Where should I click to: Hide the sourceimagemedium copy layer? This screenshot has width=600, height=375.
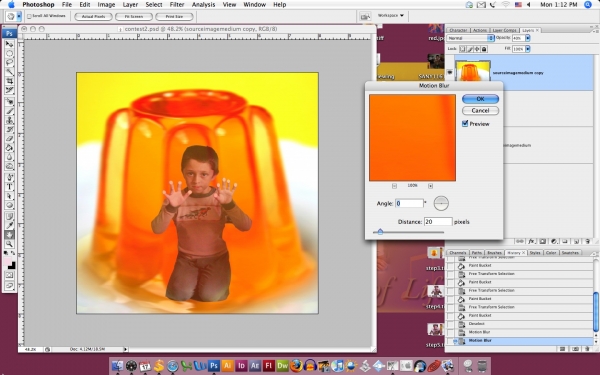[x=450, y=72]
